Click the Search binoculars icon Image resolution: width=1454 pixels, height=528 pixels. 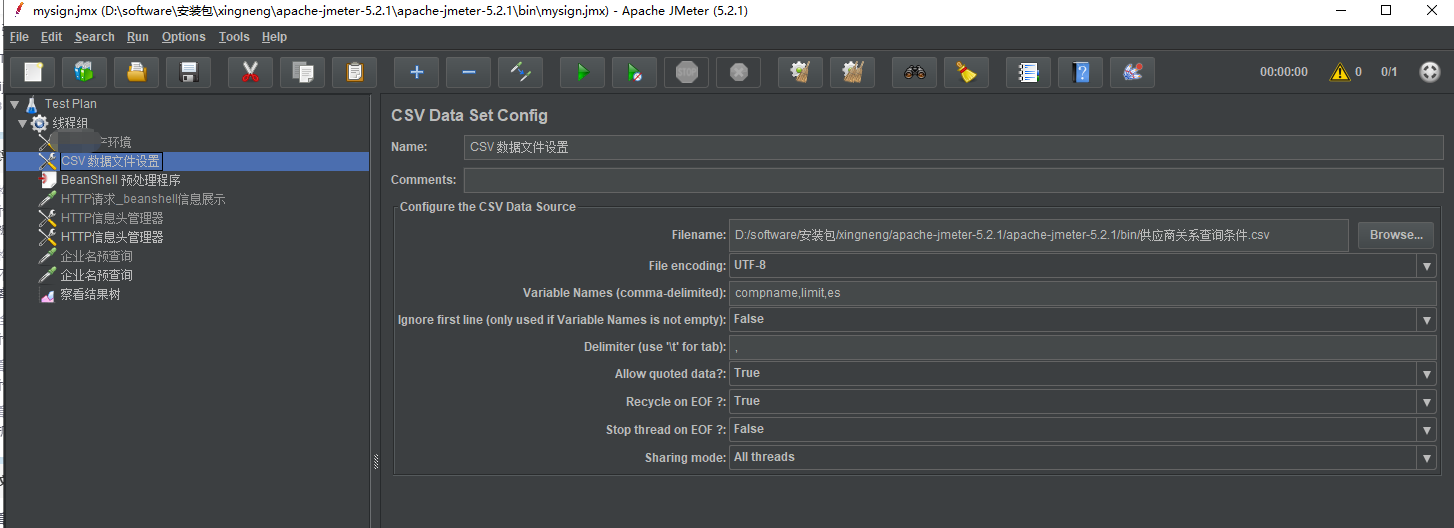(914, 72)
